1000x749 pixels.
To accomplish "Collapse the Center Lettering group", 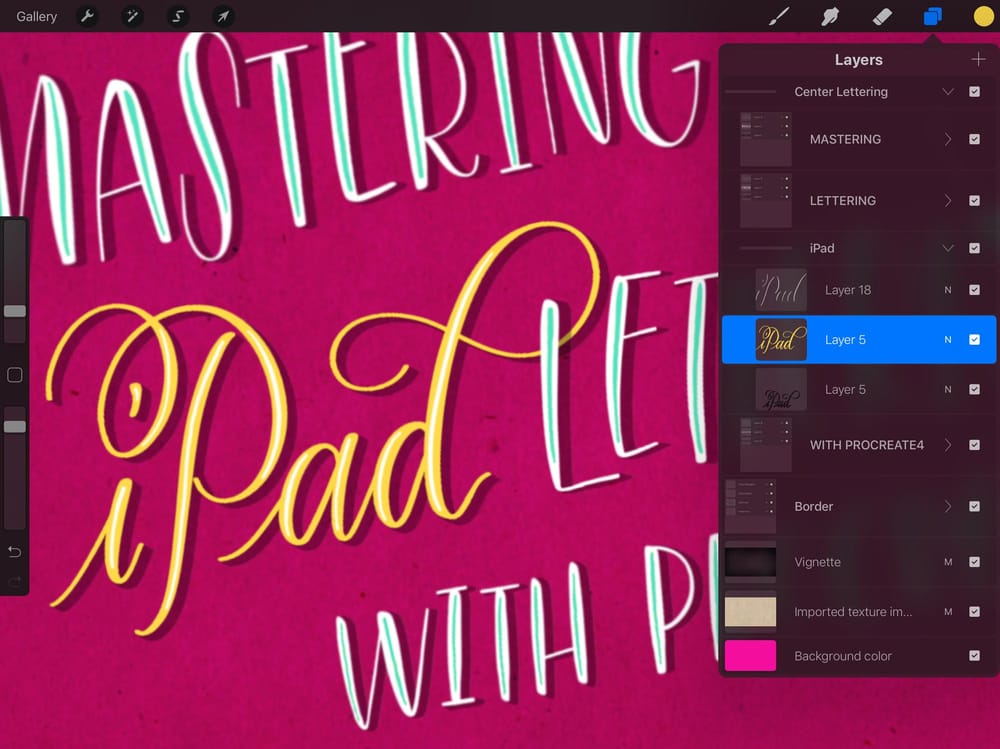I will tap(948, 91).
